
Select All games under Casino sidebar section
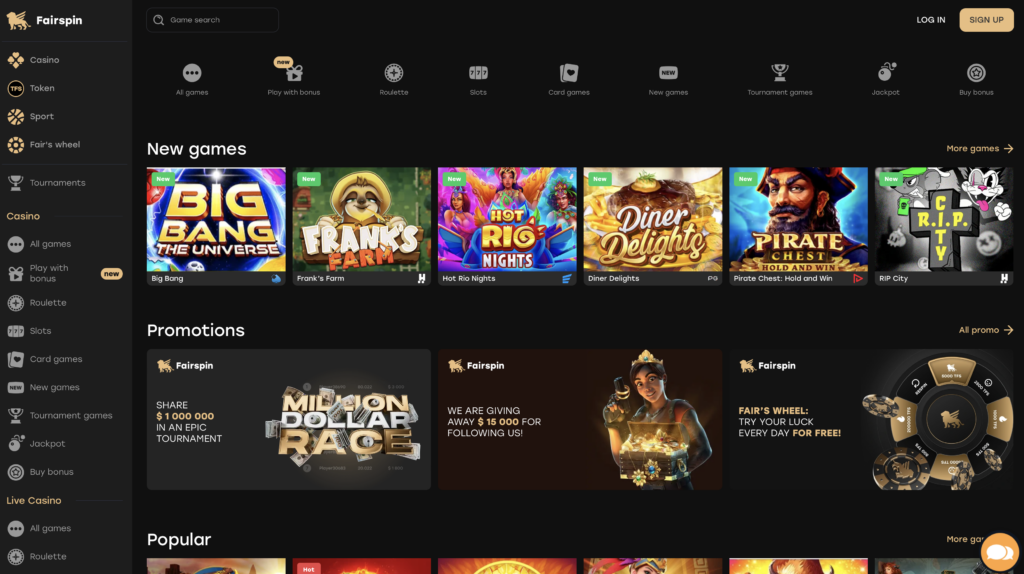click(x=39, y=244)
